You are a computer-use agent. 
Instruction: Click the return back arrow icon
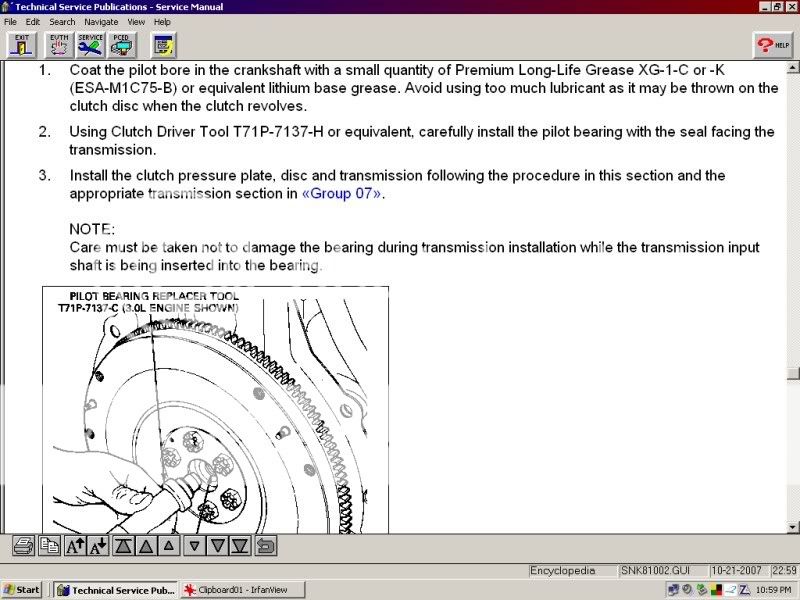[266, 546]
